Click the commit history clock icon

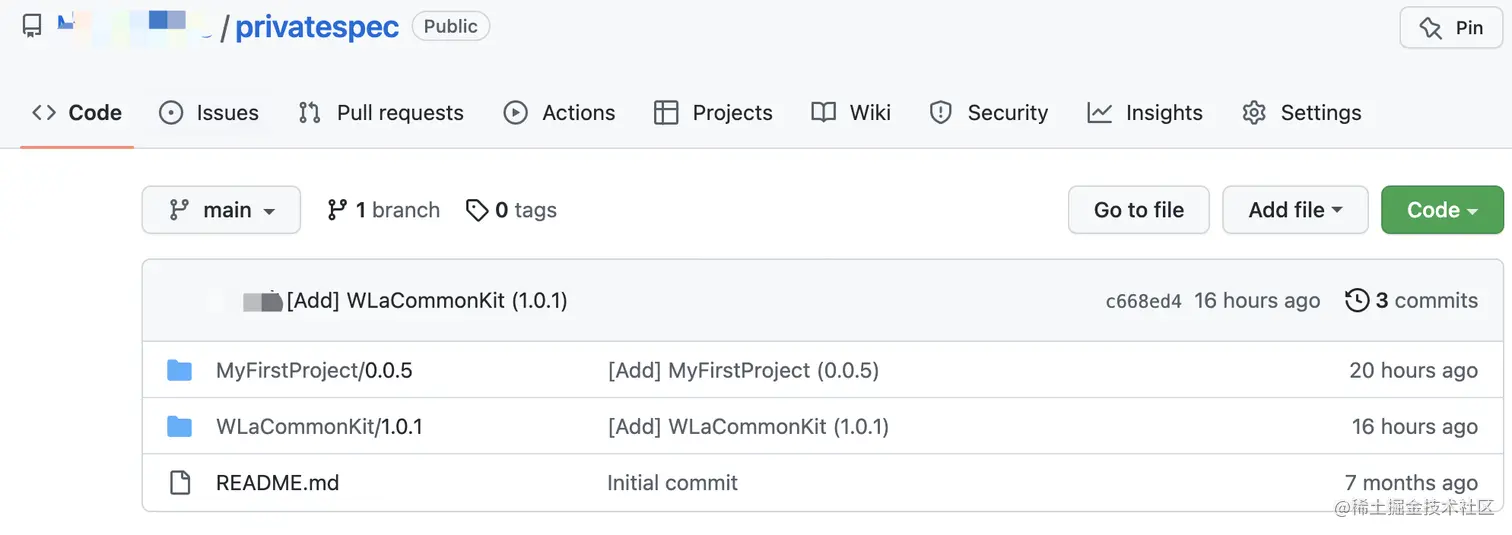point(1357,301)
